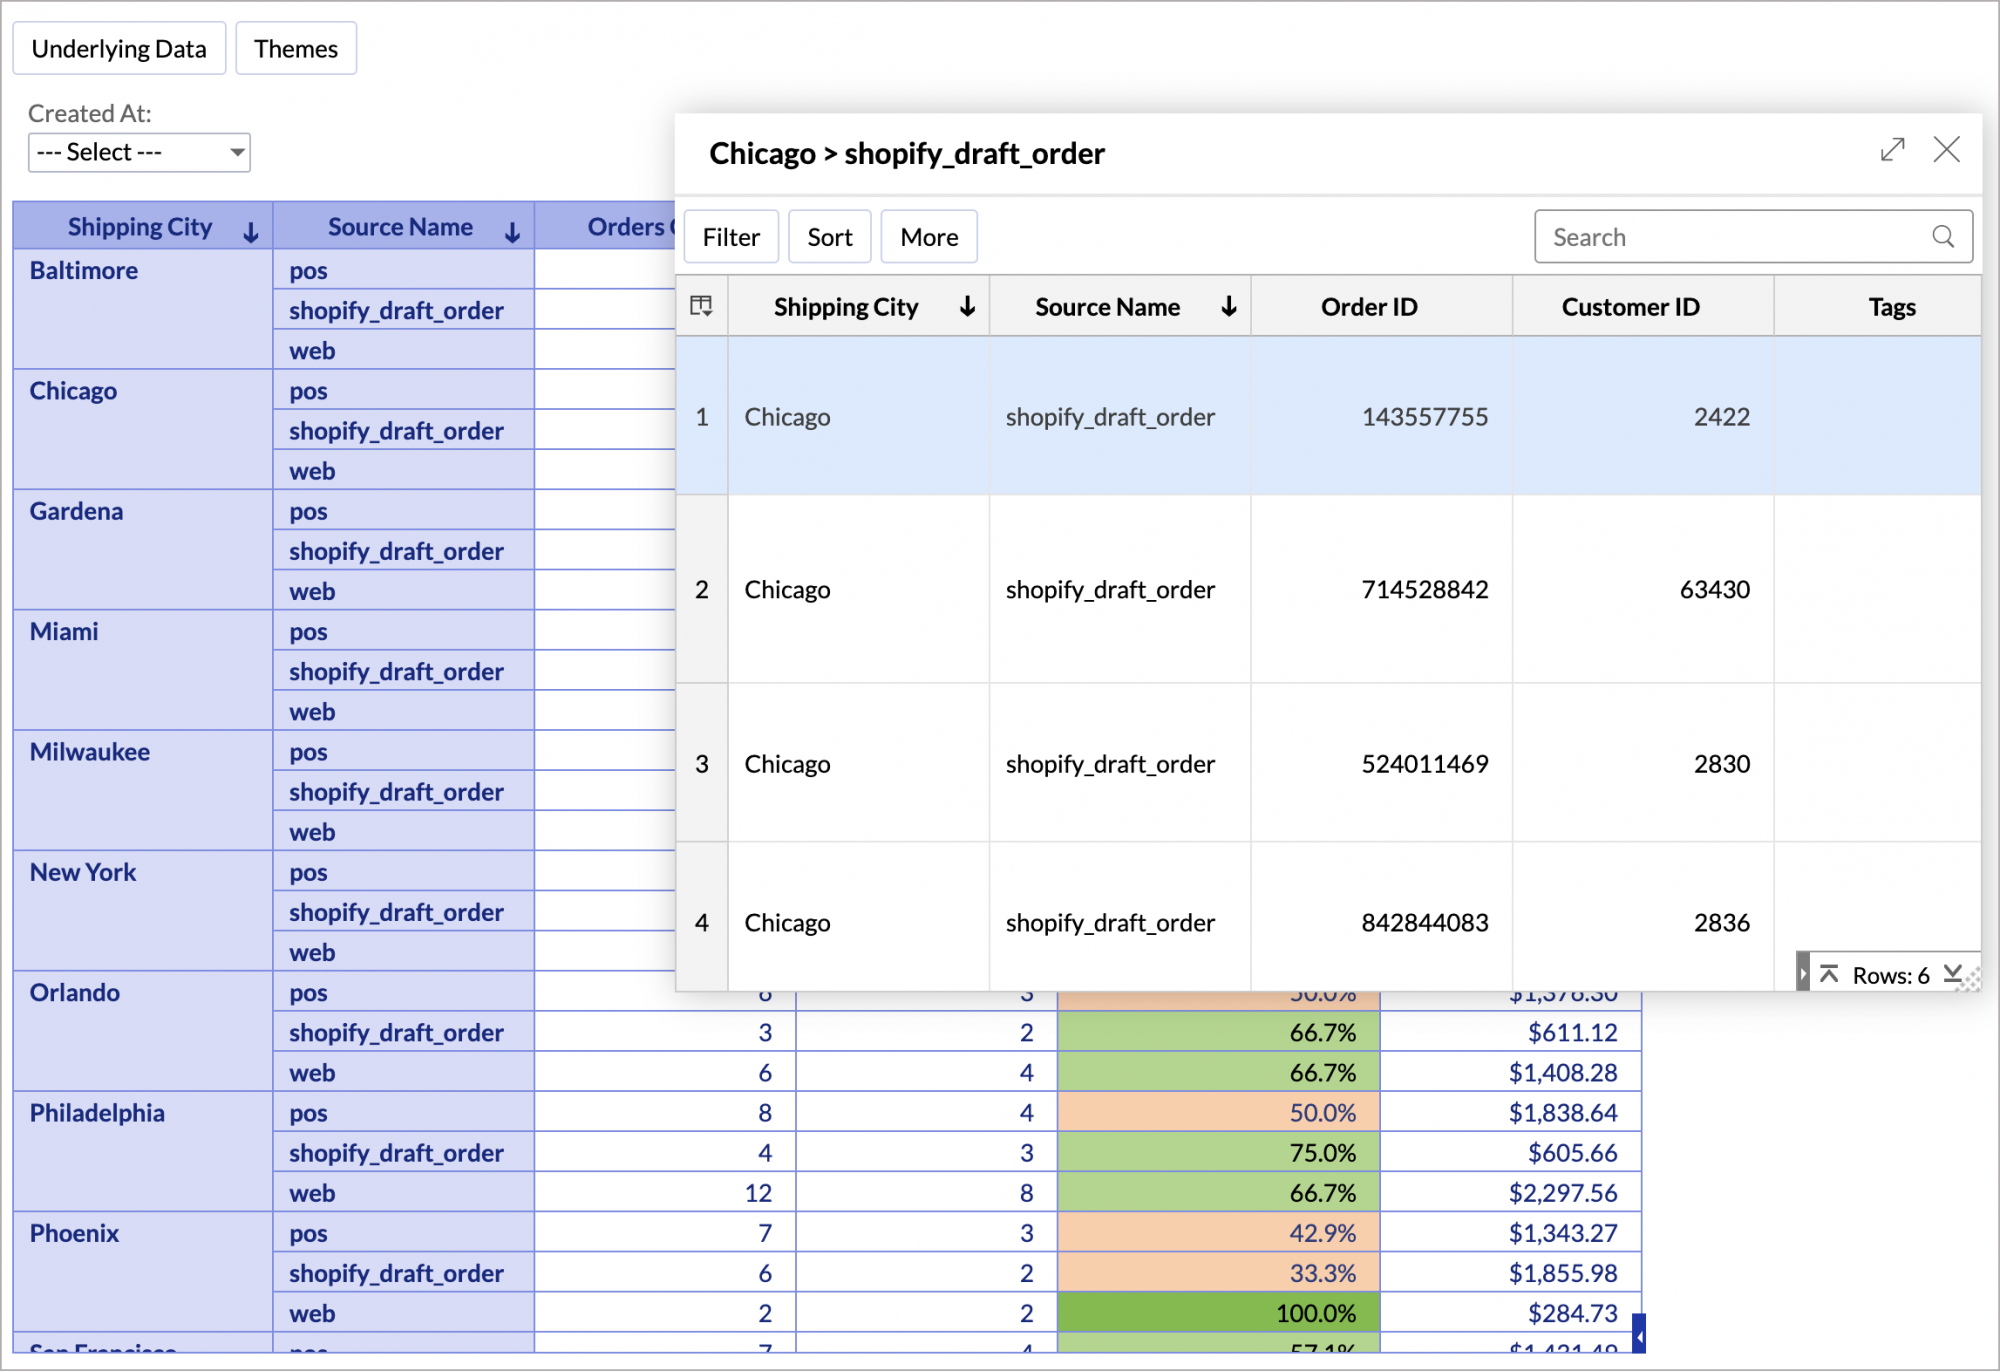This screenshot has width=2000, height=1371.
Task: Close the Chicago drill-through popup
Action: pos(1946,150)
